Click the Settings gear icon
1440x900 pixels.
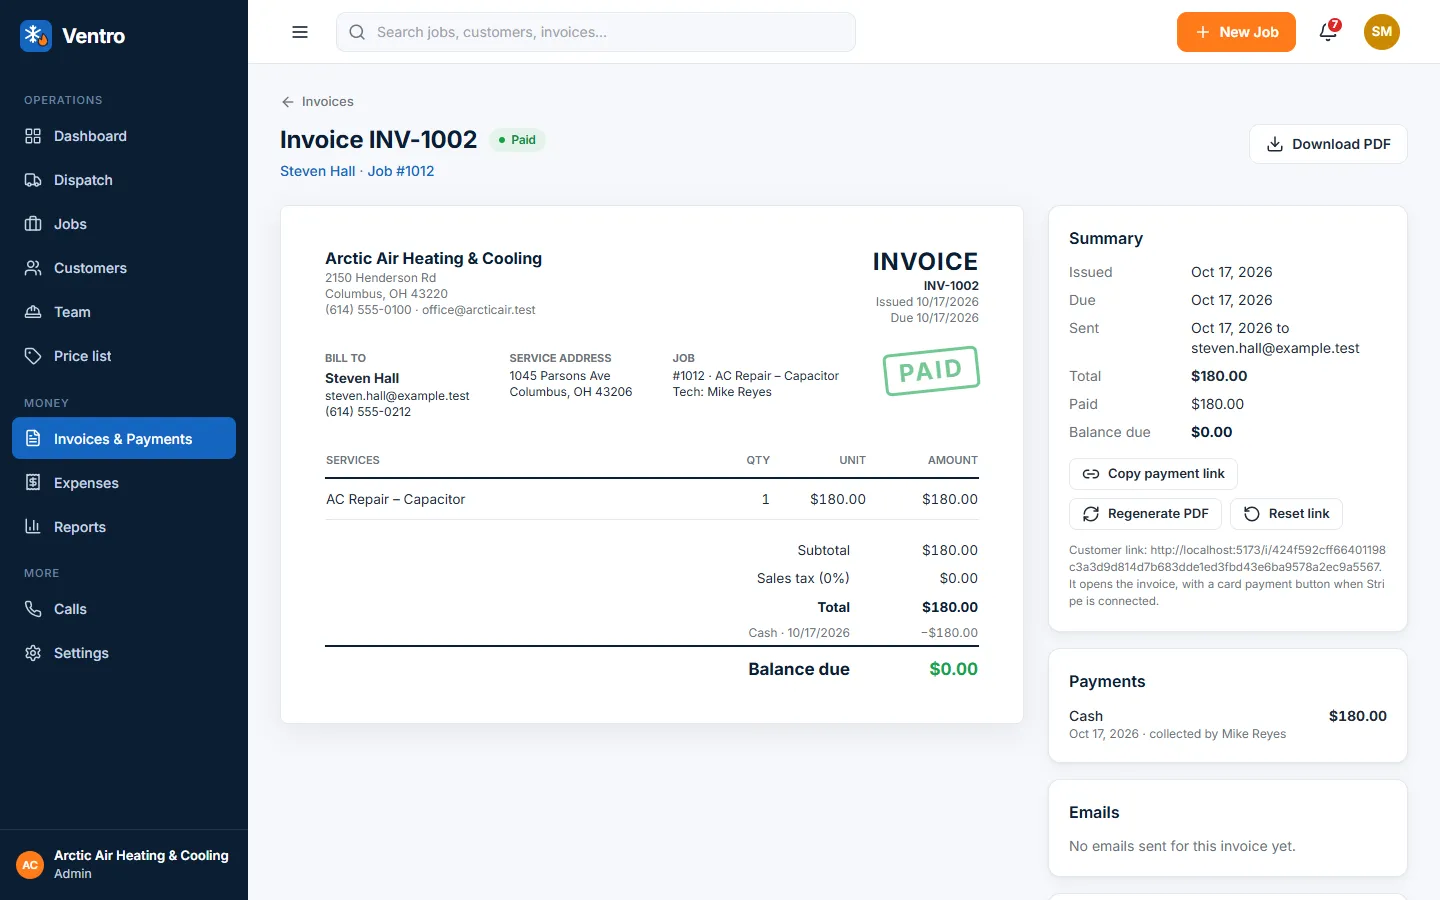[33, 653]
